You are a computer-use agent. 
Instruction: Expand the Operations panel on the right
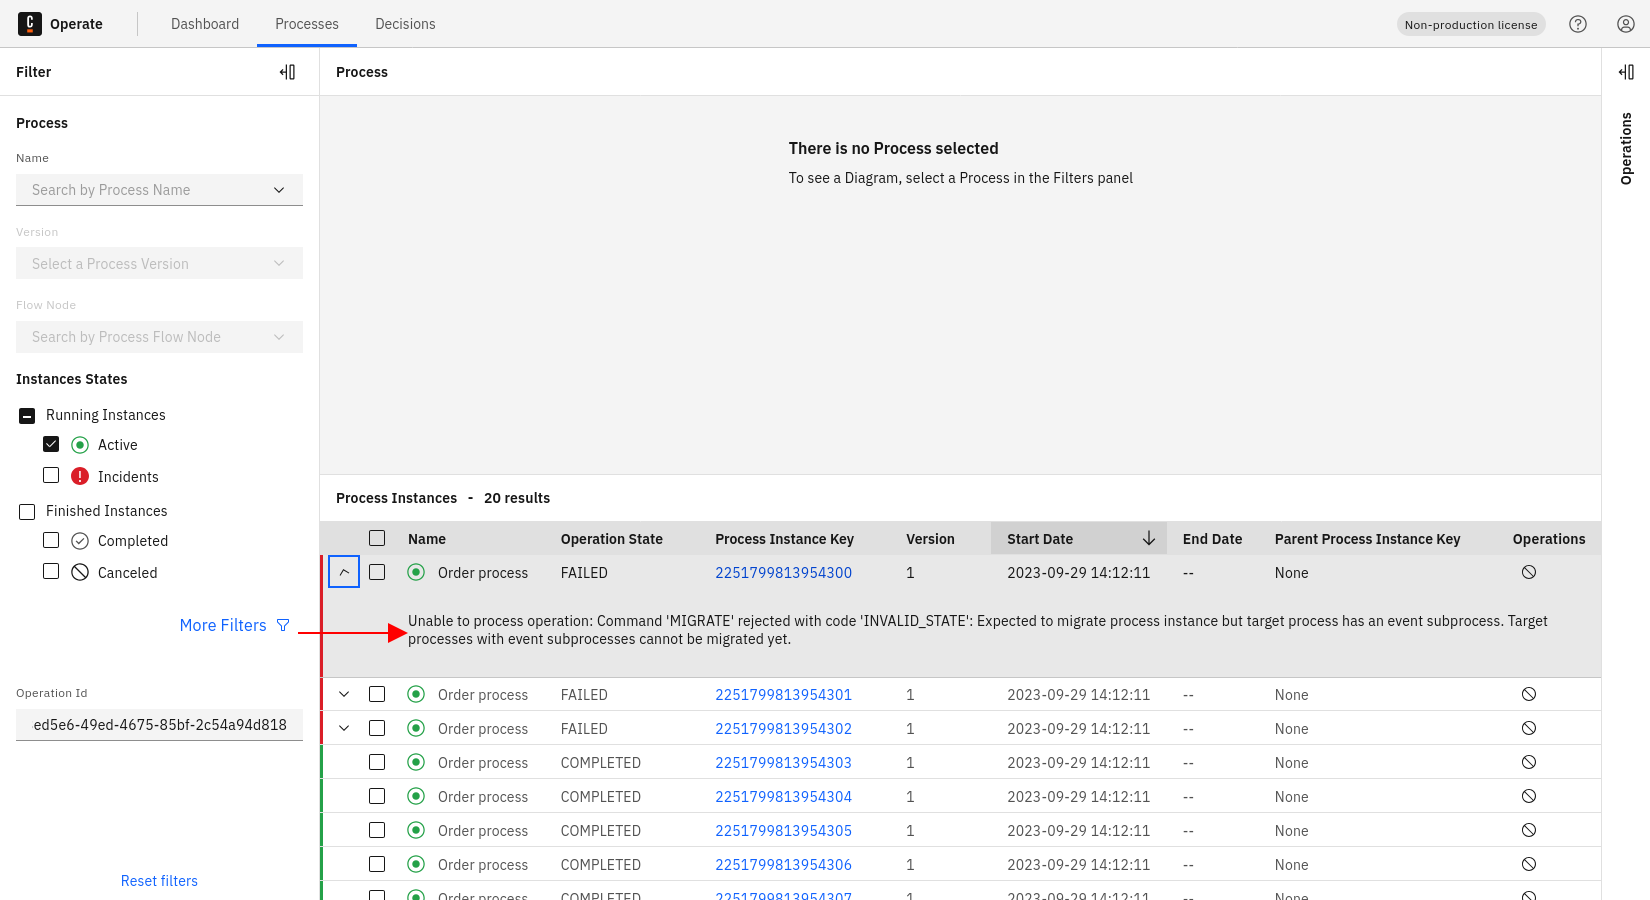[1626, 72]
